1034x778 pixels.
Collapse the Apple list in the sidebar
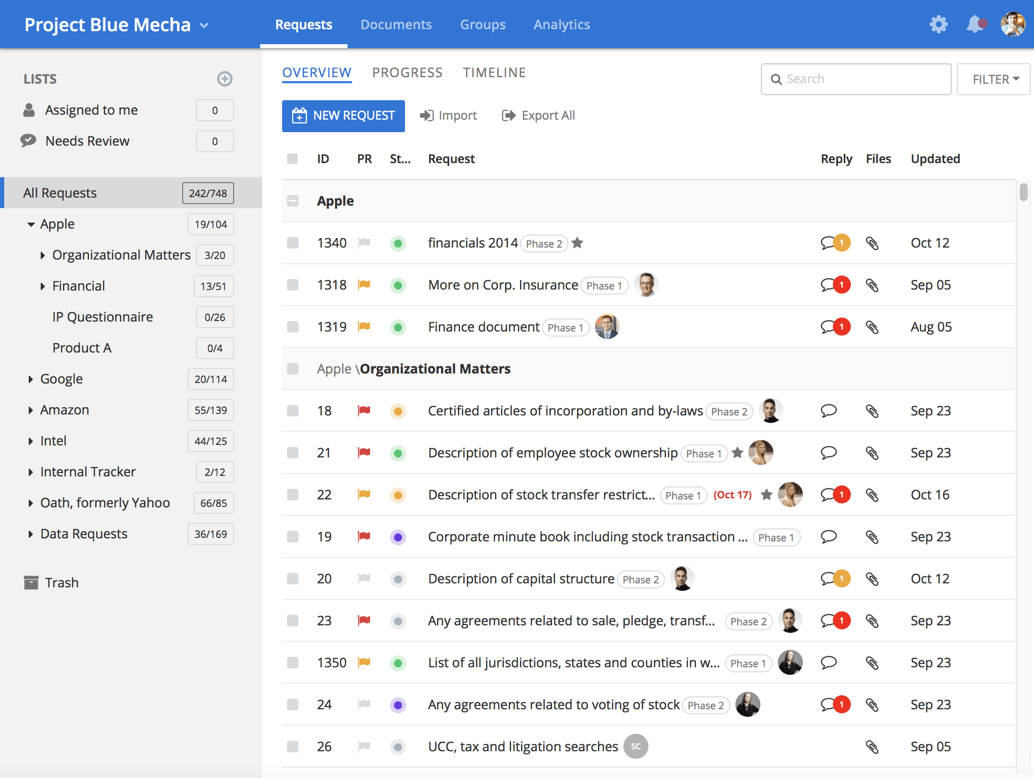(x=31, y=224)
